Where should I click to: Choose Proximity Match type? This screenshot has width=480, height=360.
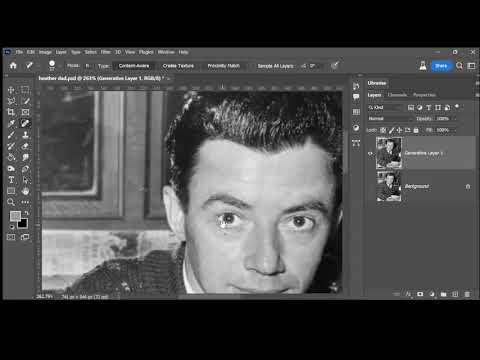coord(223,66)
